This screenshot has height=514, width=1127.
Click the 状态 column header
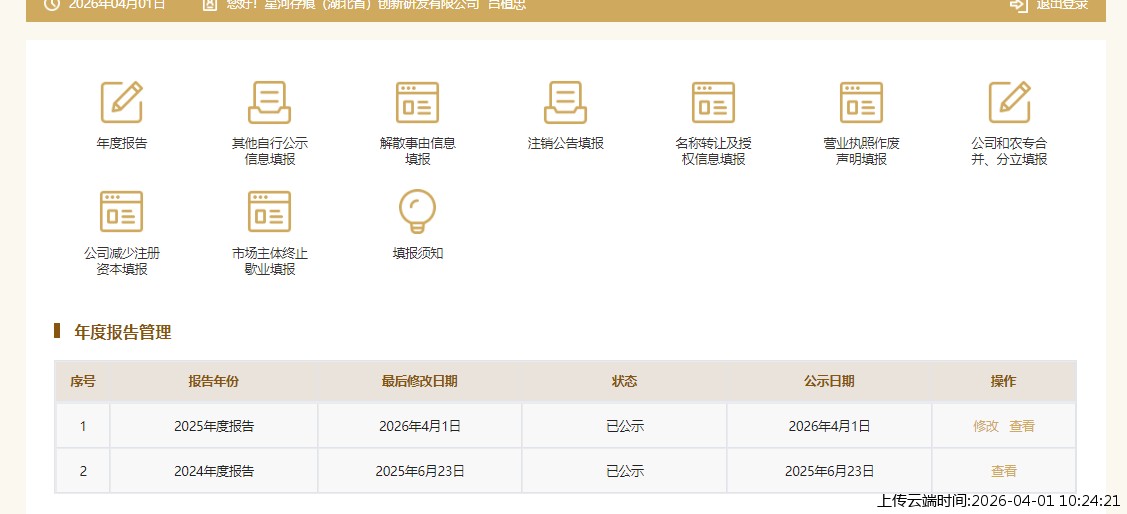click(624, 381)
